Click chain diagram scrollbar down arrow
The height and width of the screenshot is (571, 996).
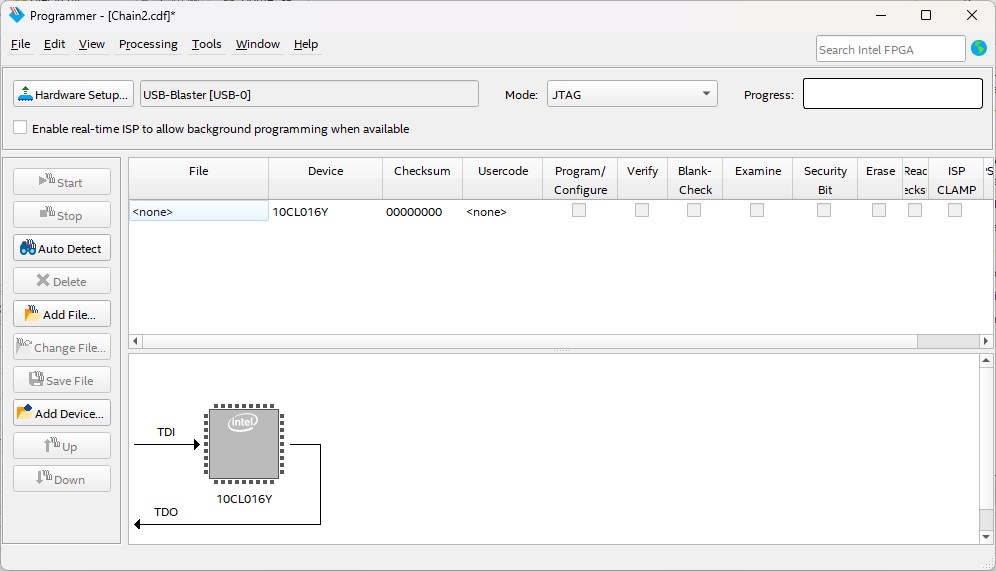tap(986, 537)
